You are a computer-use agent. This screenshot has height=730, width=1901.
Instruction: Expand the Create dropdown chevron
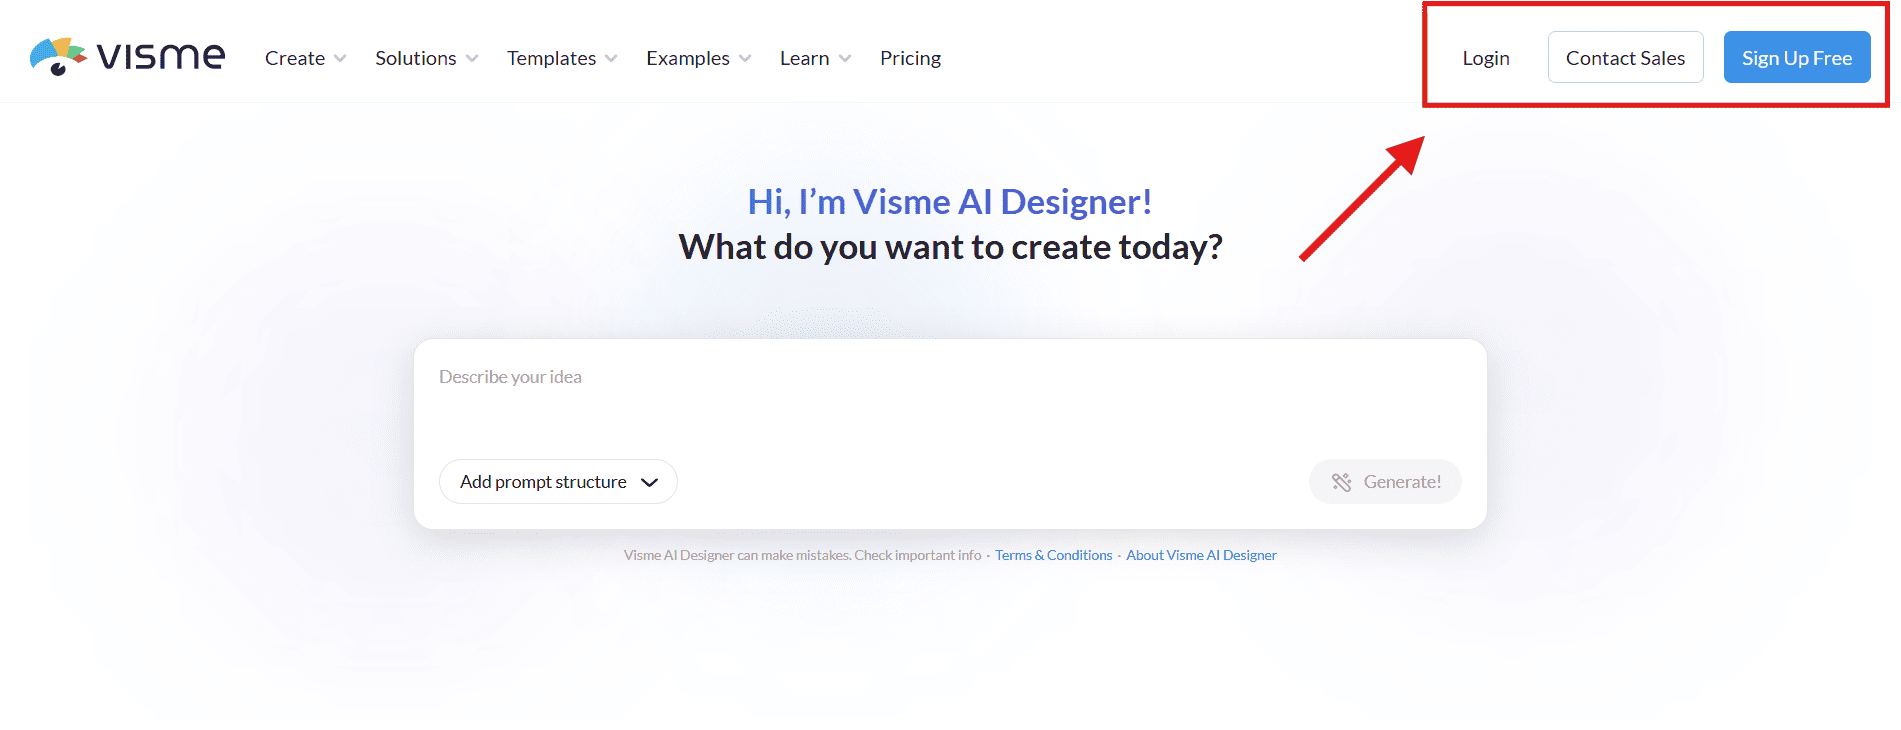tap(340, 59)
